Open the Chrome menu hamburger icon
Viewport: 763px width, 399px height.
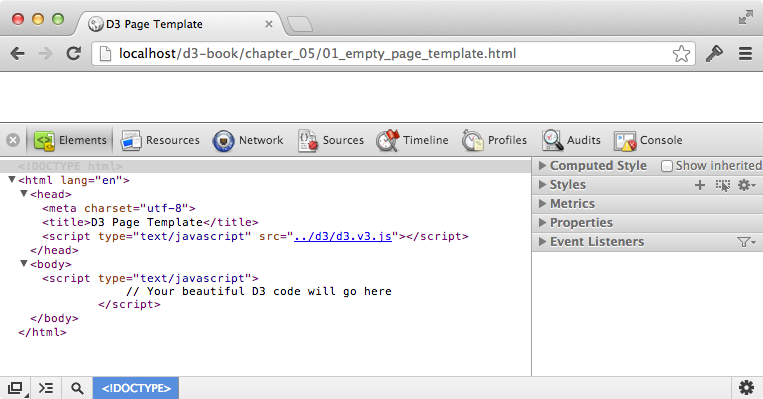click(x=745, y=54)
